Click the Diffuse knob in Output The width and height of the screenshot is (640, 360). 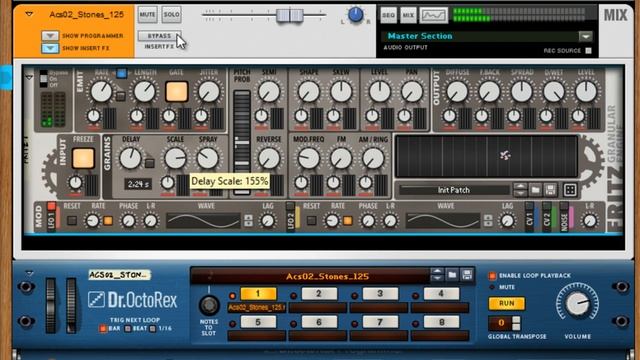[457, 91]
